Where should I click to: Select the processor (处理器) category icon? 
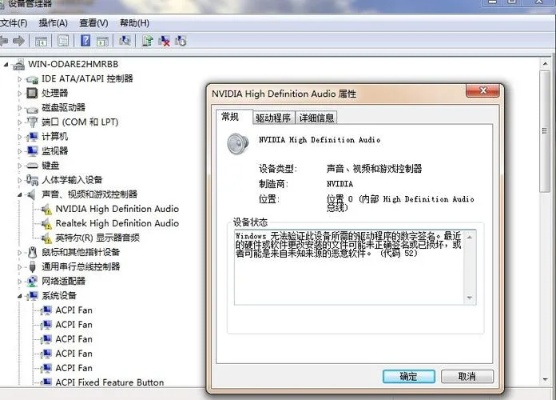(32, 93)
